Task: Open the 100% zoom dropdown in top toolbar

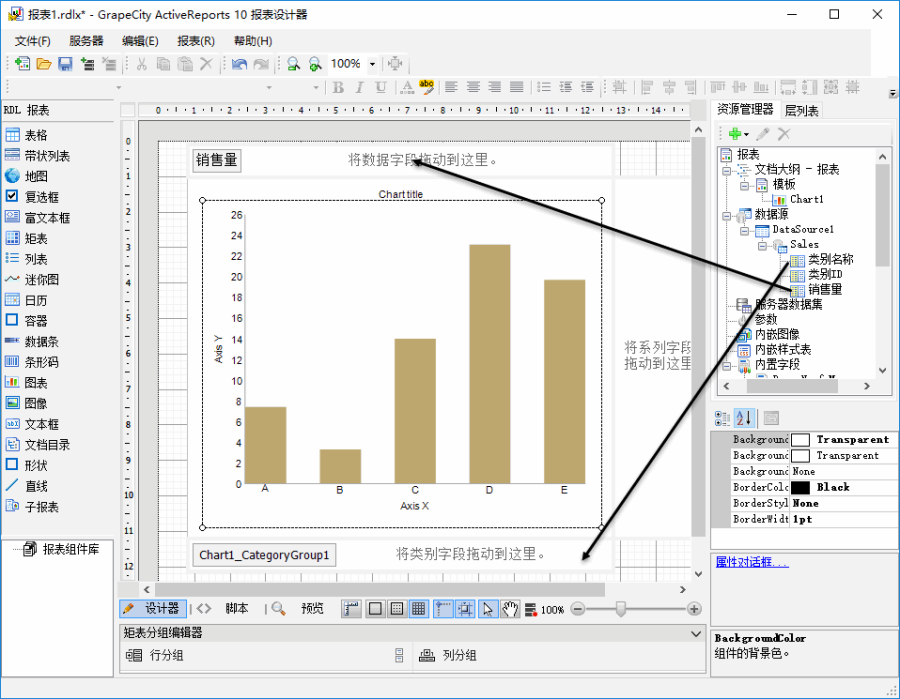Action: click(x=373, y=64)
